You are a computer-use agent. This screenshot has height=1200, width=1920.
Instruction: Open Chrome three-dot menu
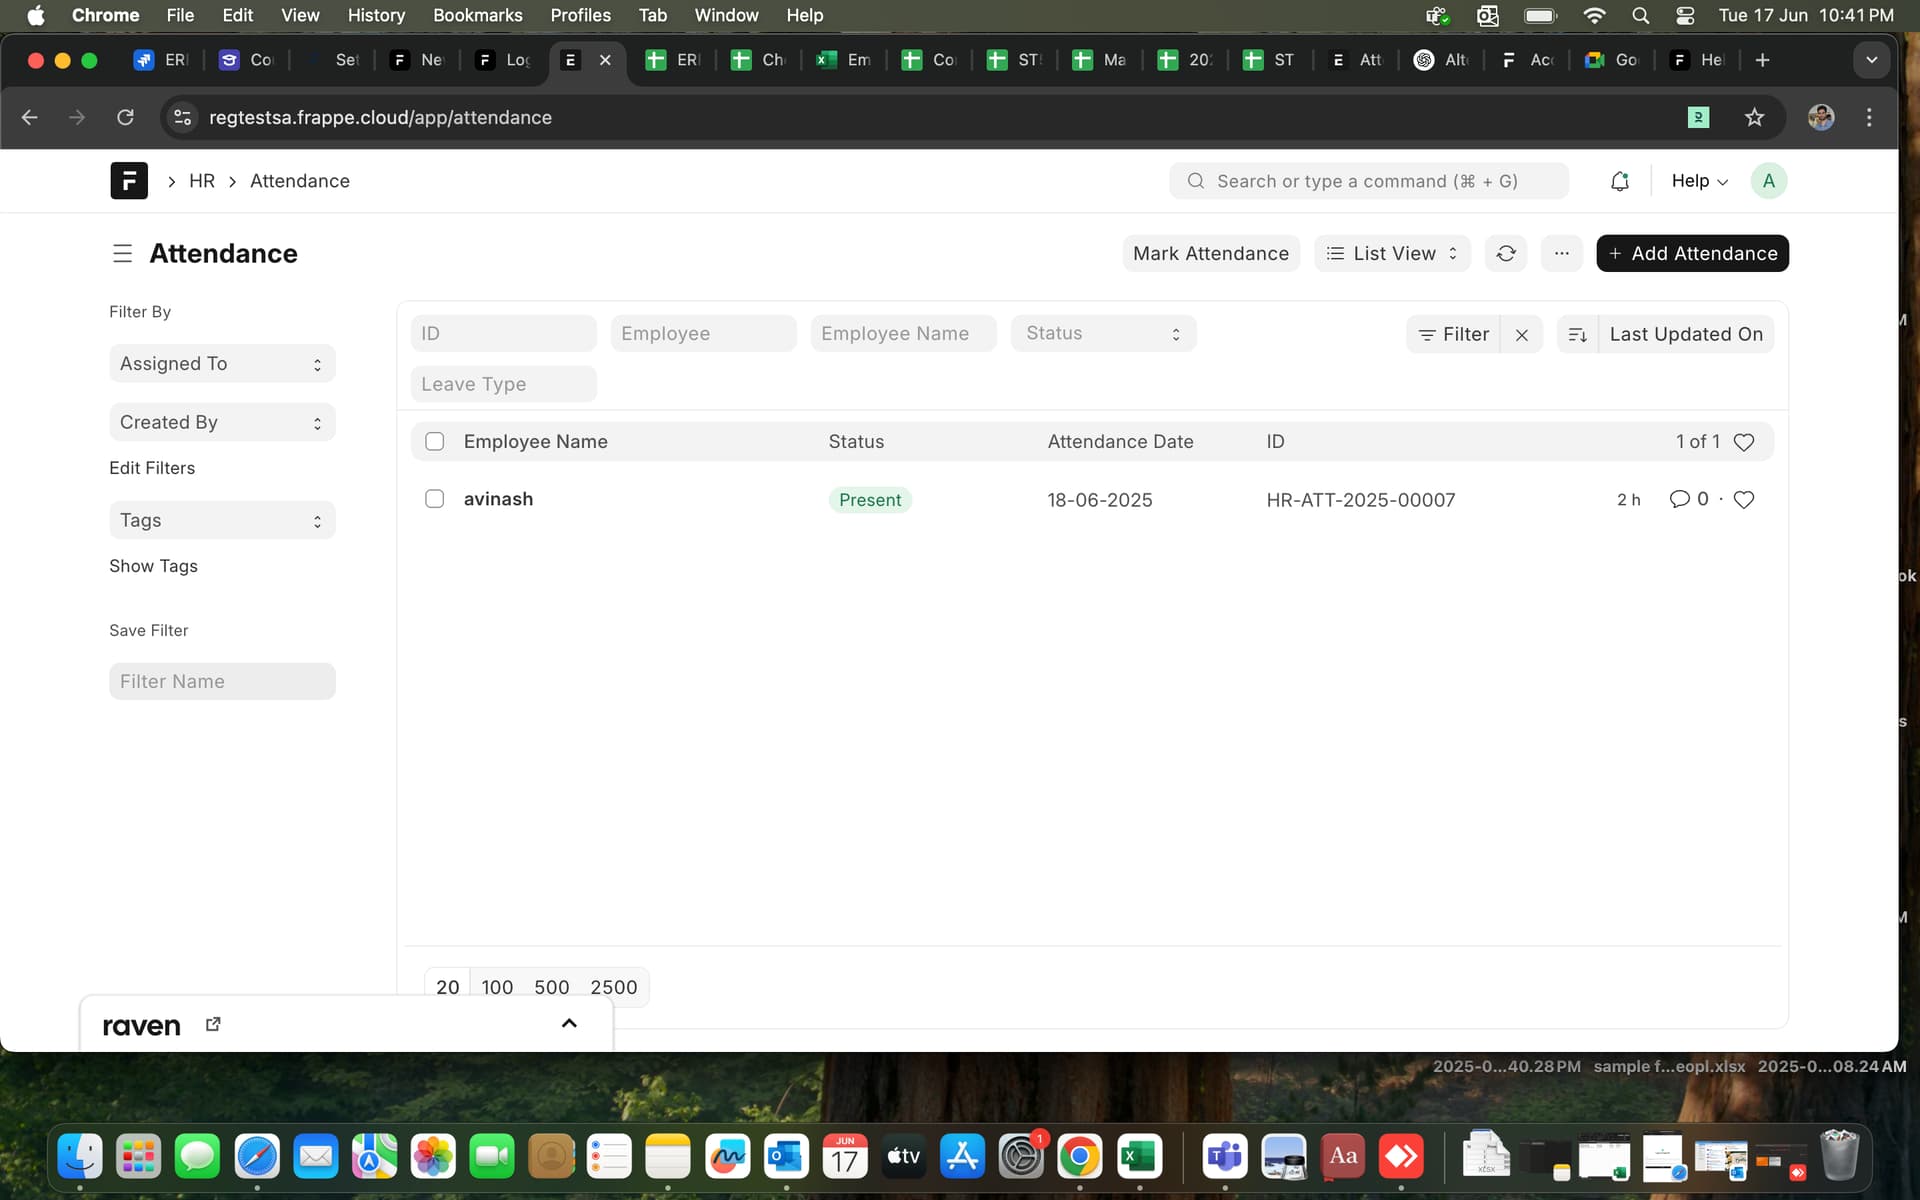click(1869, 117)
